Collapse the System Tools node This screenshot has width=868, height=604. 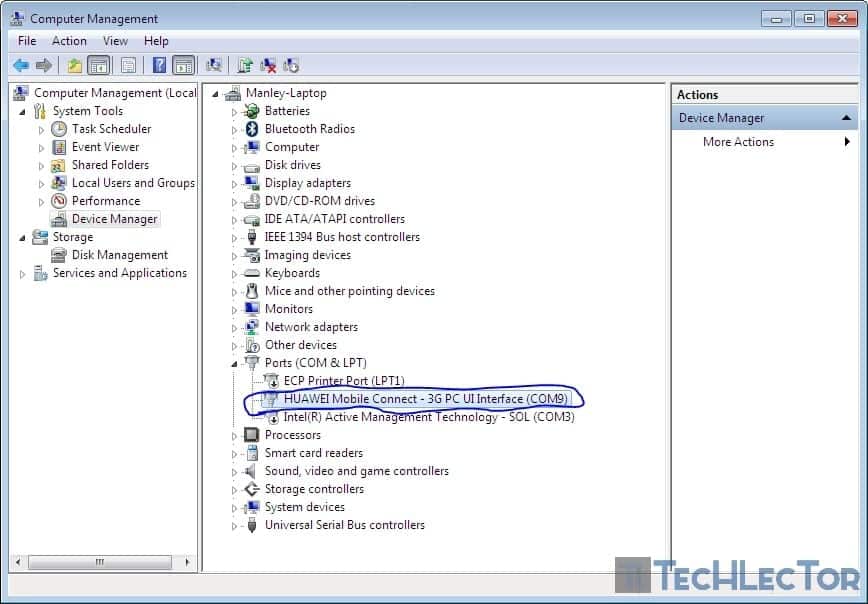22,112
